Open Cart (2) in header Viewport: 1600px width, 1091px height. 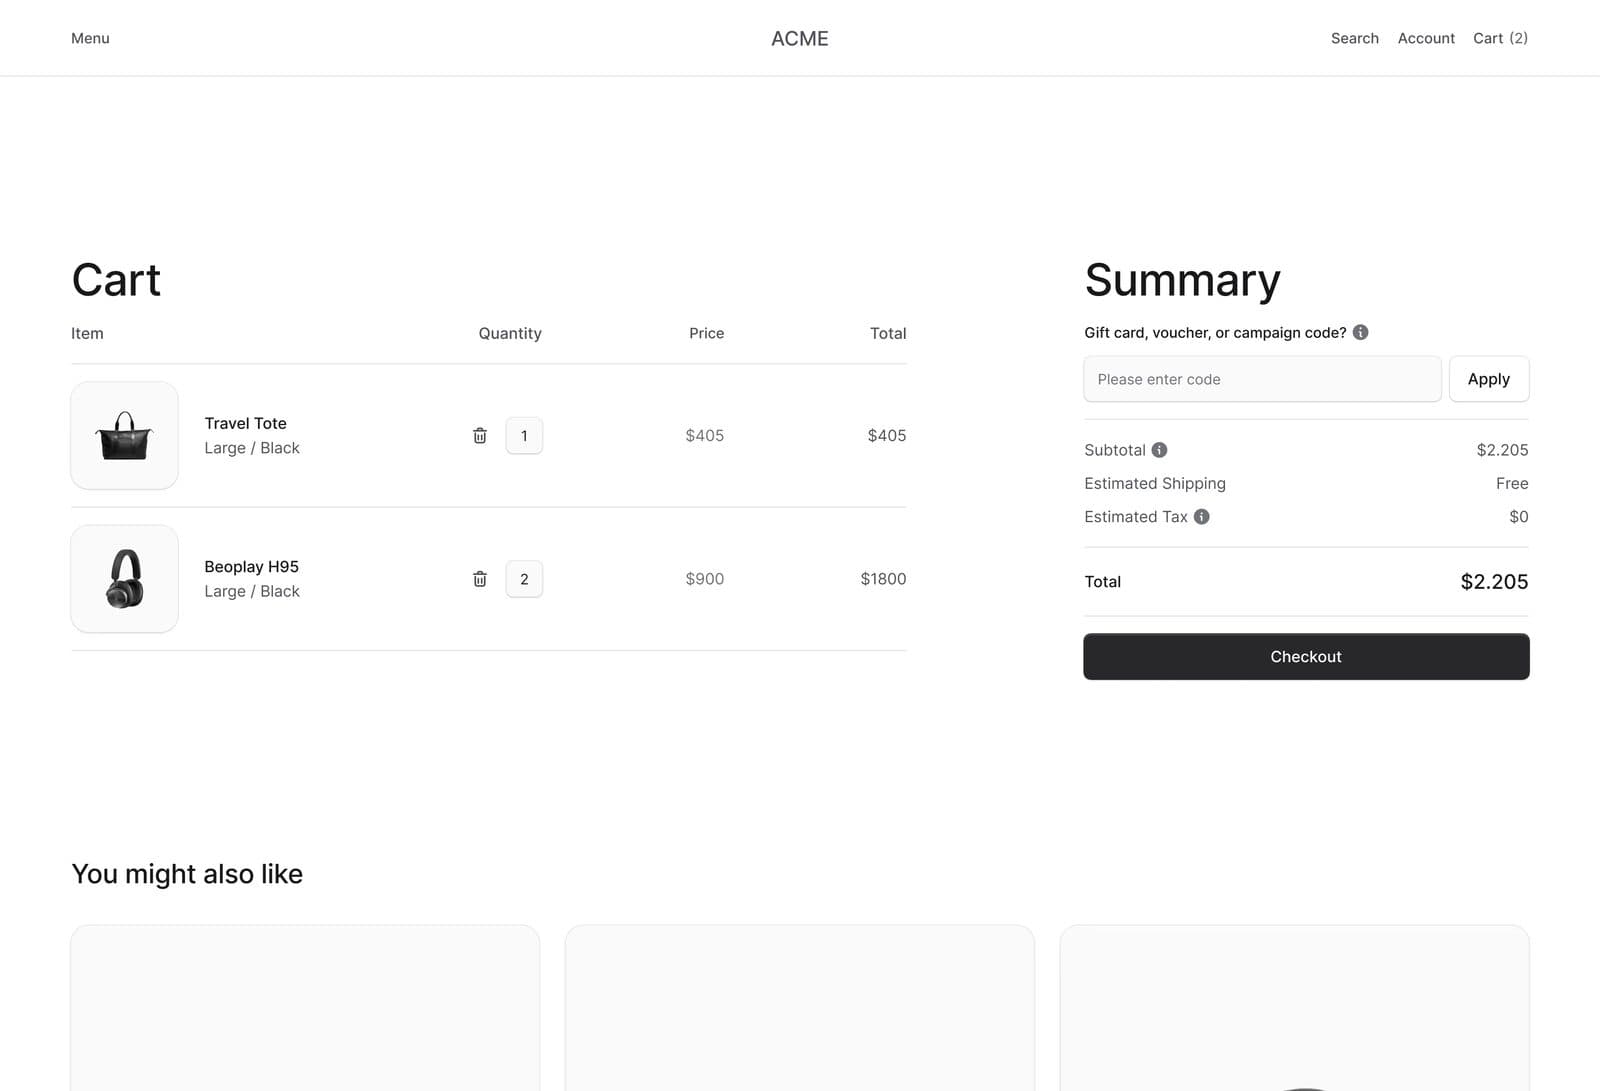pos(1500,38)
